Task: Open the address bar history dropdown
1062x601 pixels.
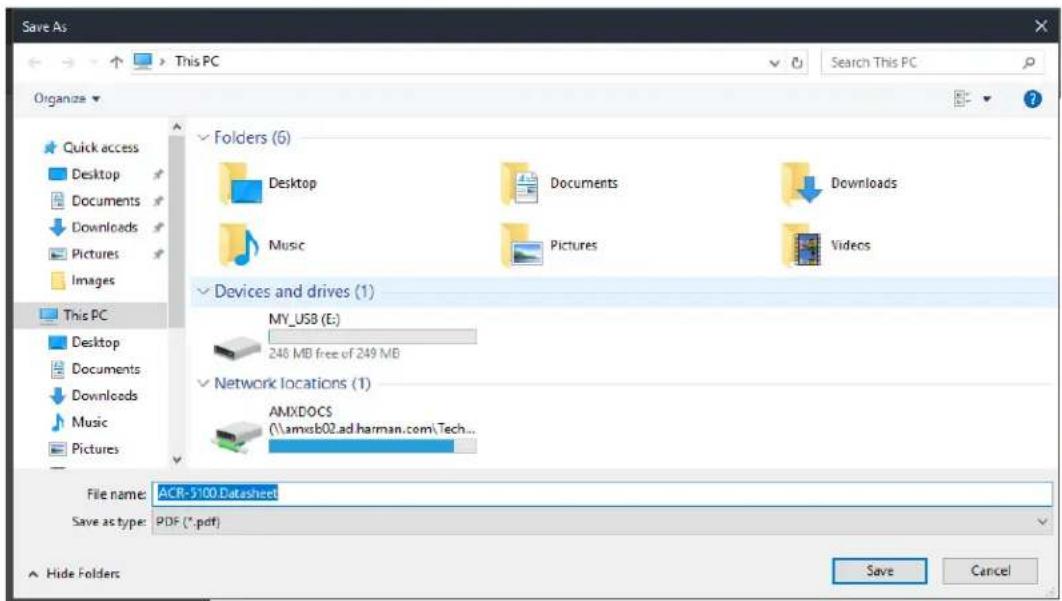Action: (x=774, y=63)
